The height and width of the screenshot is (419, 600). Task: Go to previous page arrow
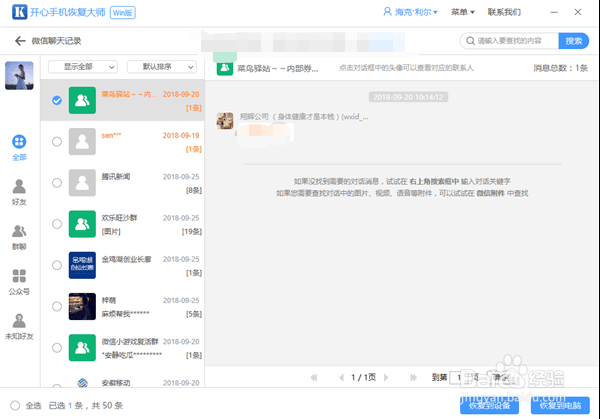[x=341, y=378]
